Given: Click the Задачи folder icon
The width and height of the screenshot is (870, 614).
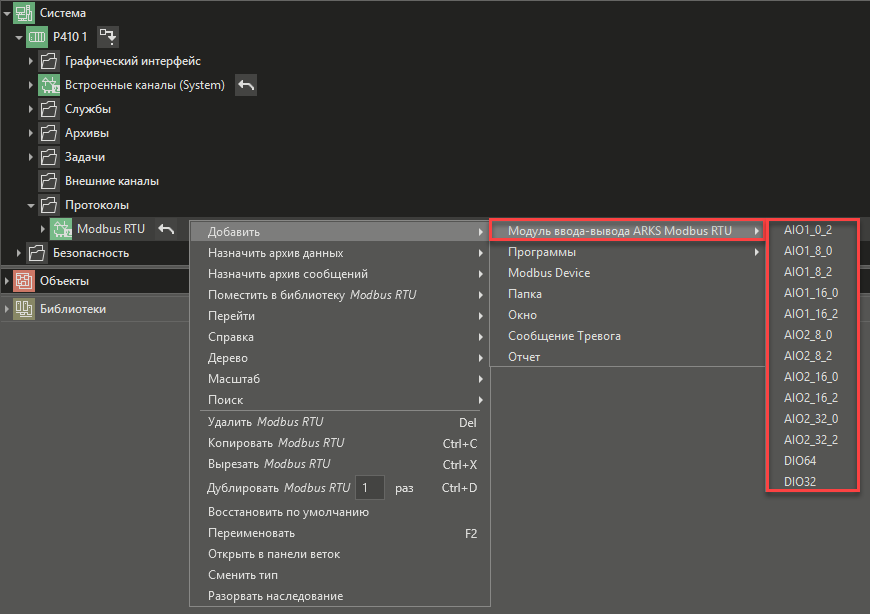Looking at the screenshot, I should point(49,157).
